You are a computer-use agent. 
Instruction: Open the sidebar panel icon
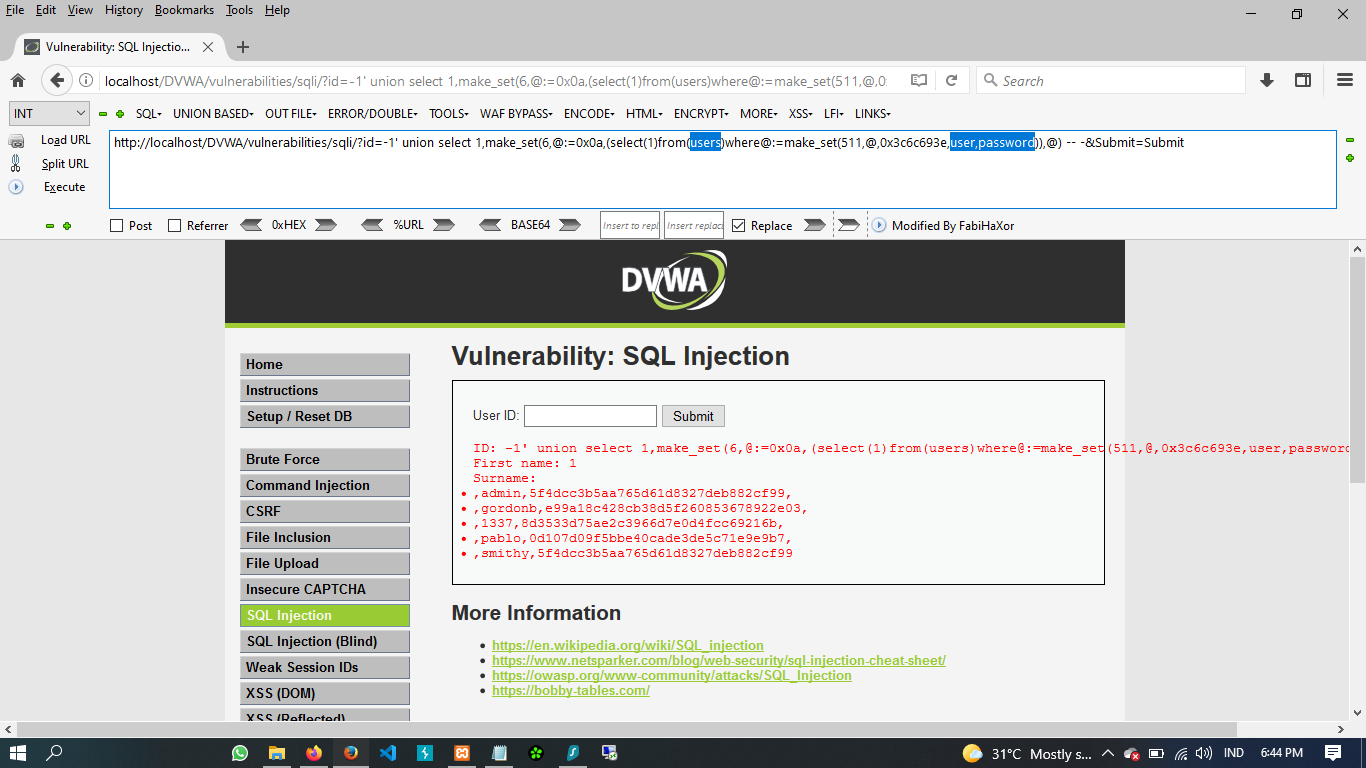pos(1303,81)
